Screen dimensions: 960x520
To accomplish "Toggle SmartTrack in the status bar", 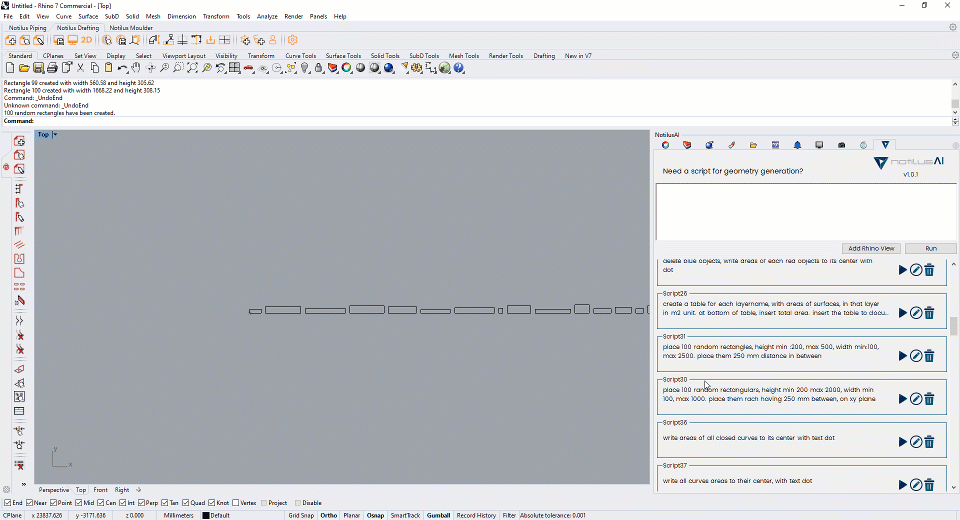I will tap(405, 516).
